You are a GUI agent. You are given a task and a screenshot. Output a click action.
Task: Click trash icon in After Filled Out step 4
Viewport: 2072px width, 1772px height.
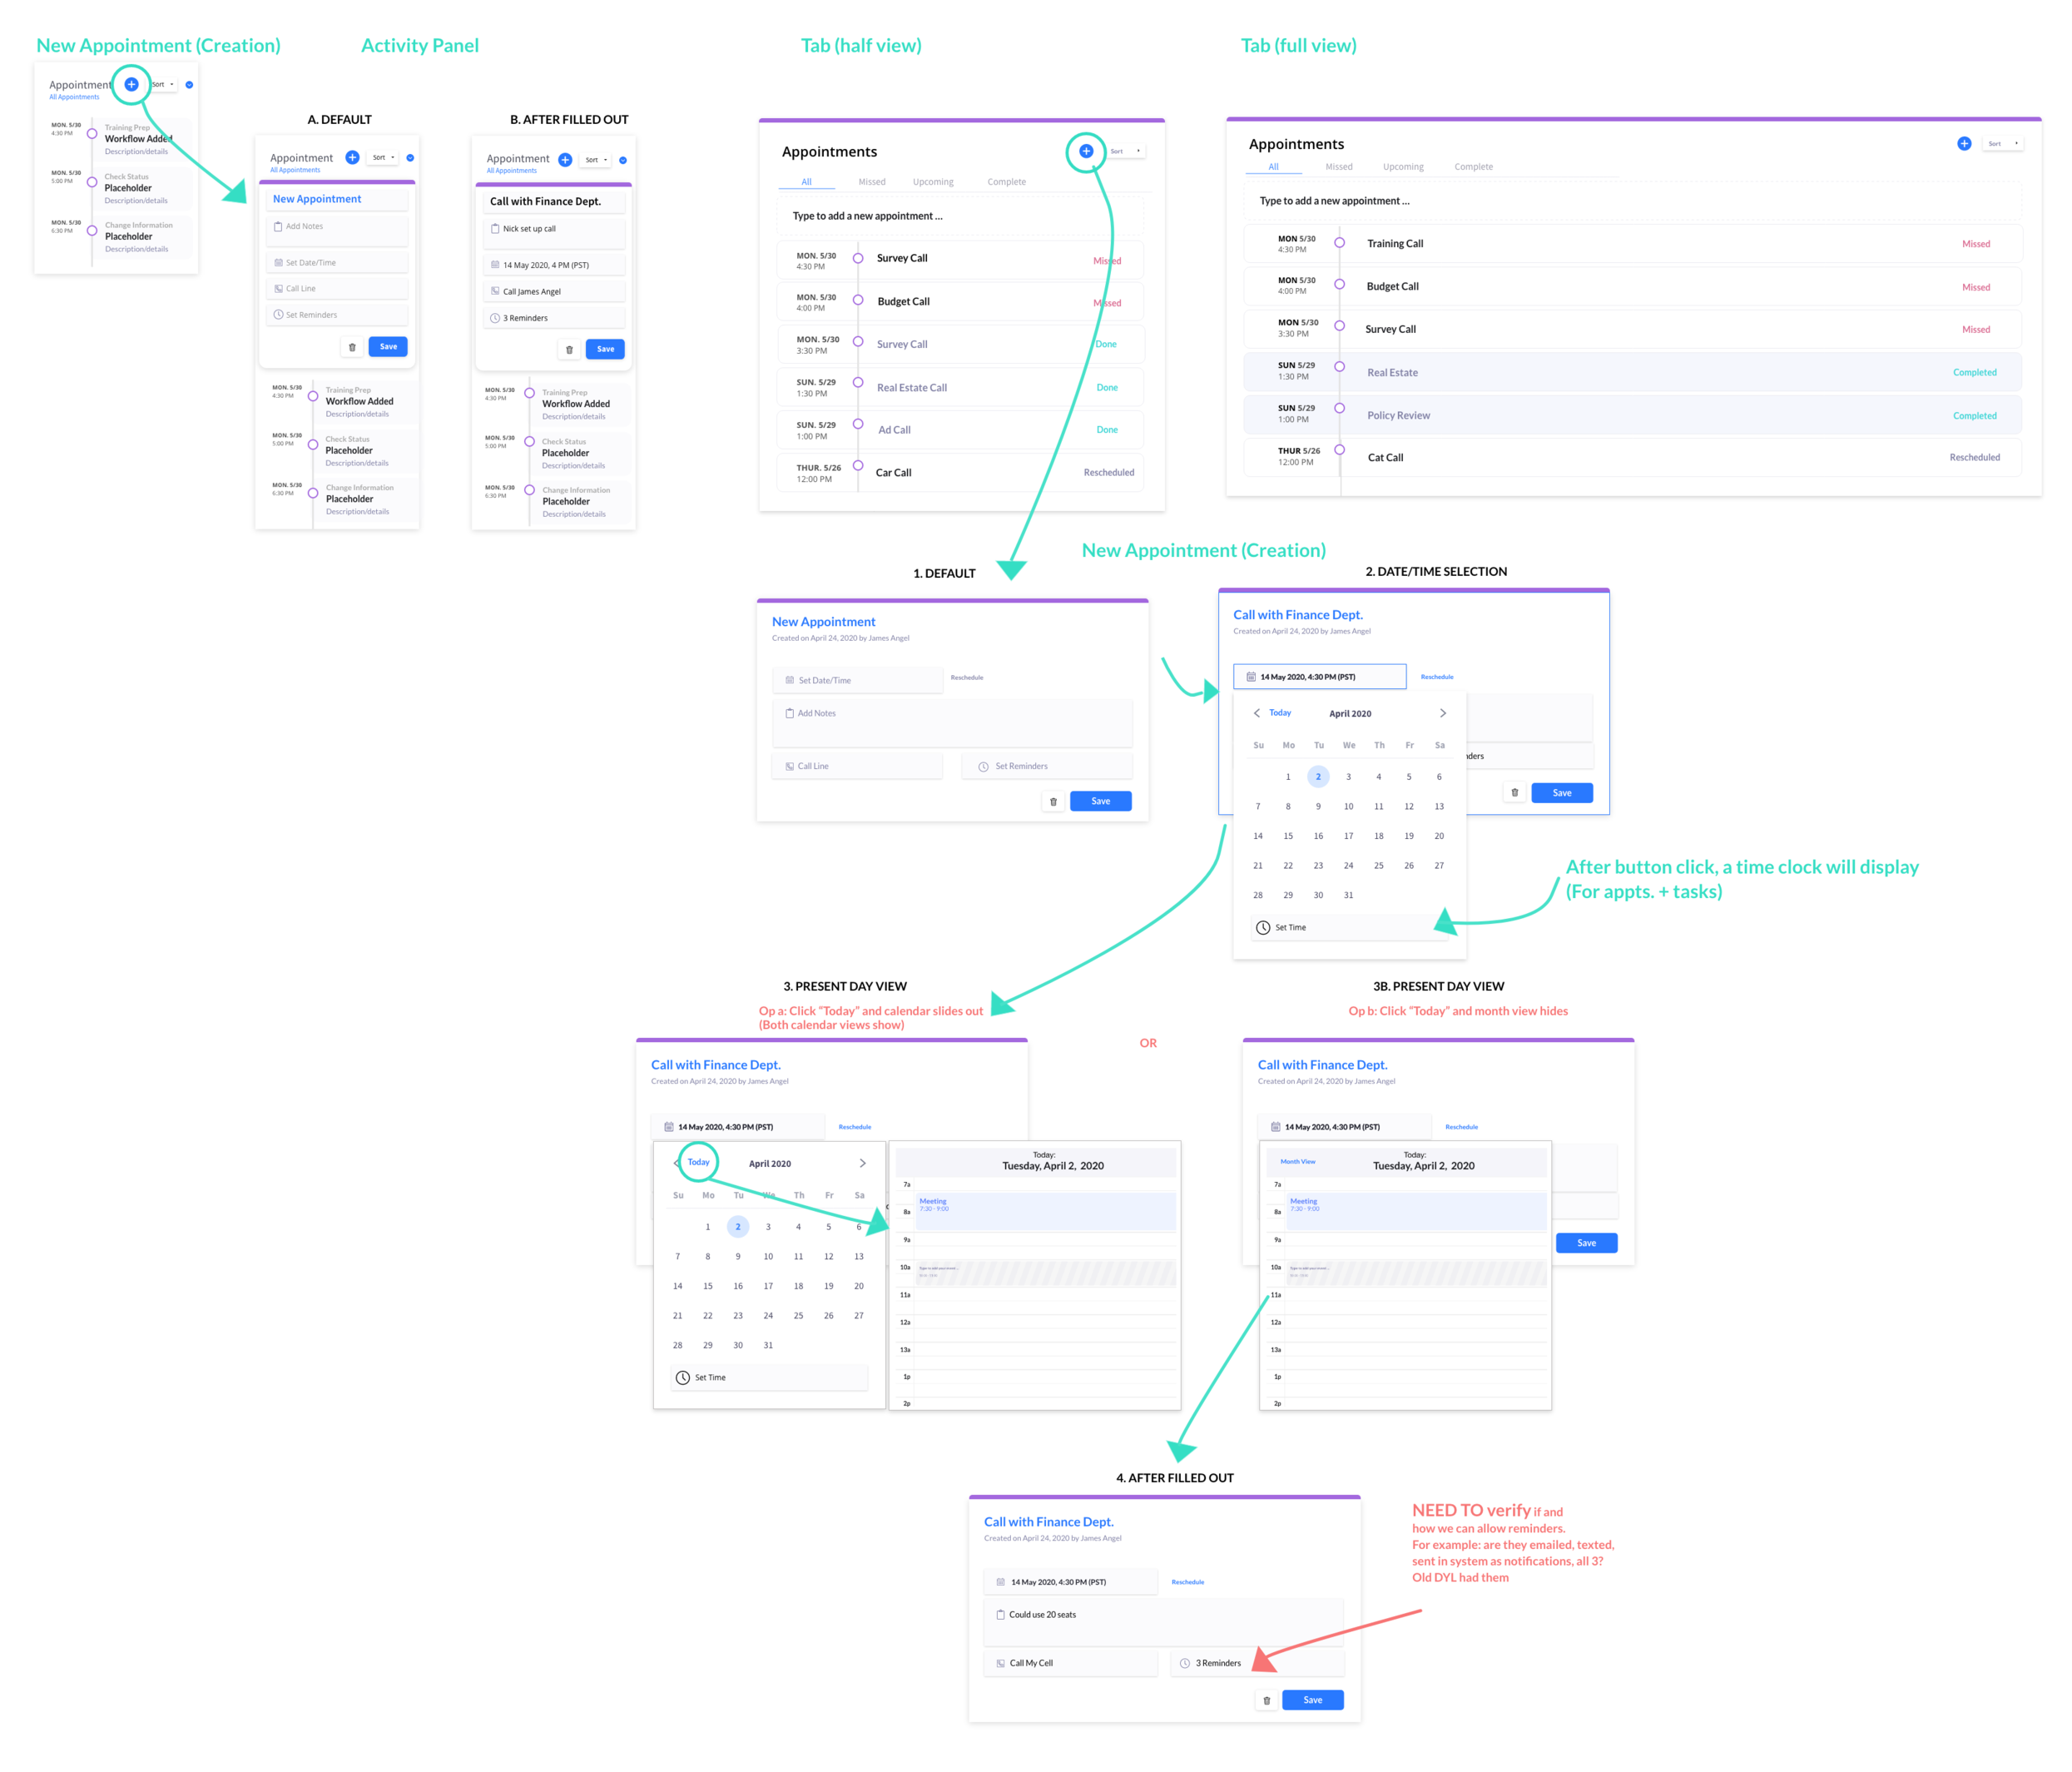point(1266,1700)
